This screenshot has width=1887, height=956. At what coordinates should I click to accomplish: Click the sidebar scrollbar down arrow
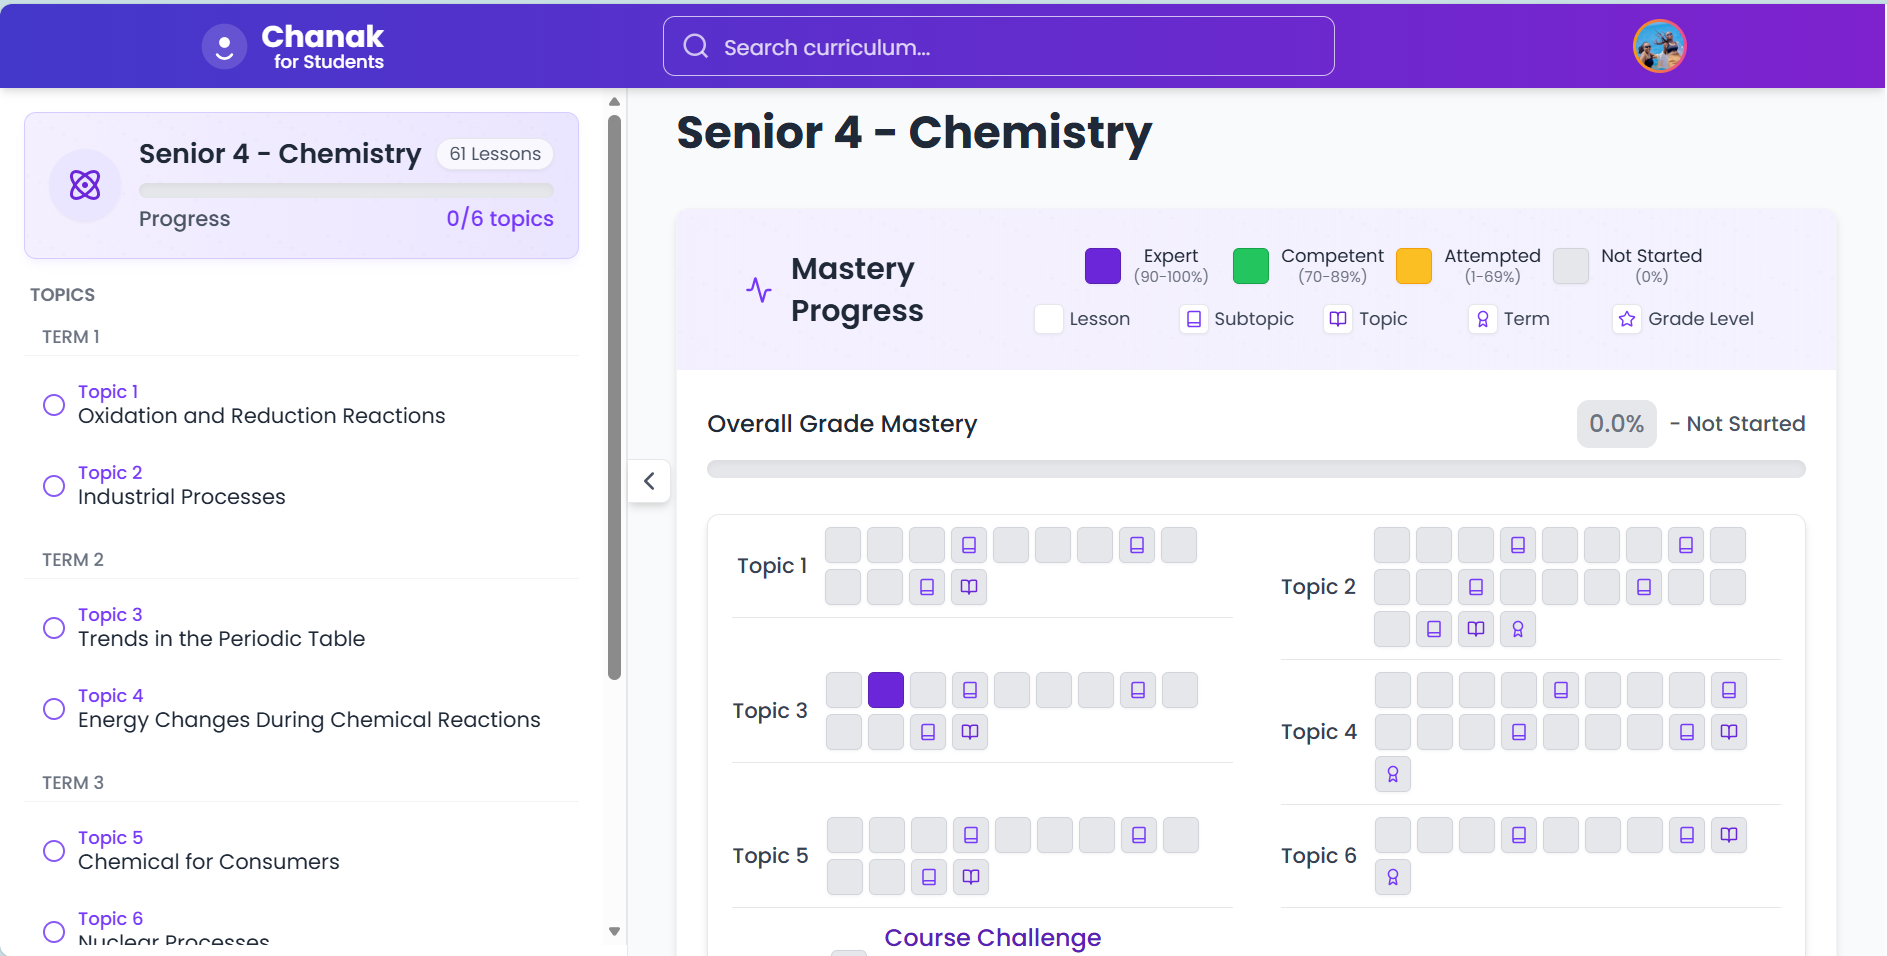coord(614,930)
